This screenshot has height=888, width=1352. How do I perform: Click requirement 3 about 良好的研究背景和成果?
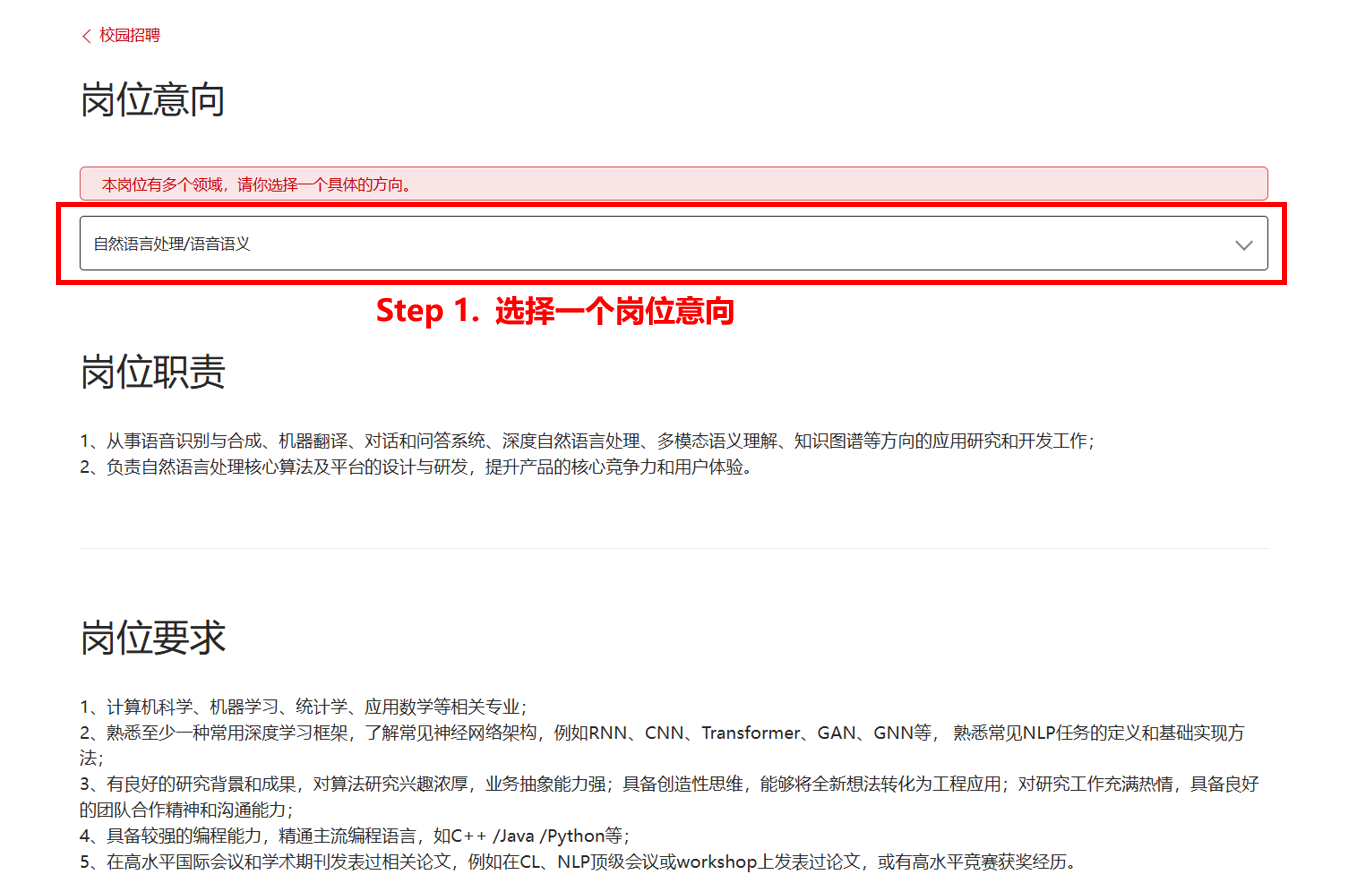[x=669, y=784]
